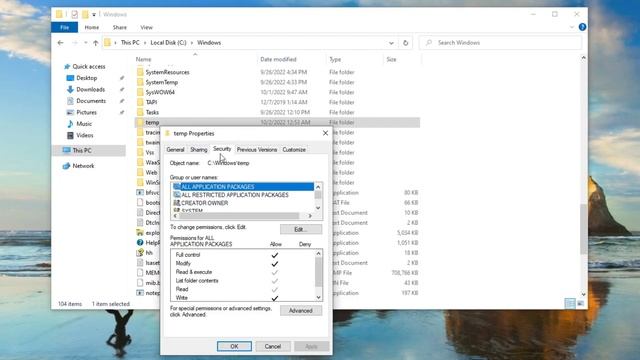Open the Sharing tab in temp Properties

199,150
